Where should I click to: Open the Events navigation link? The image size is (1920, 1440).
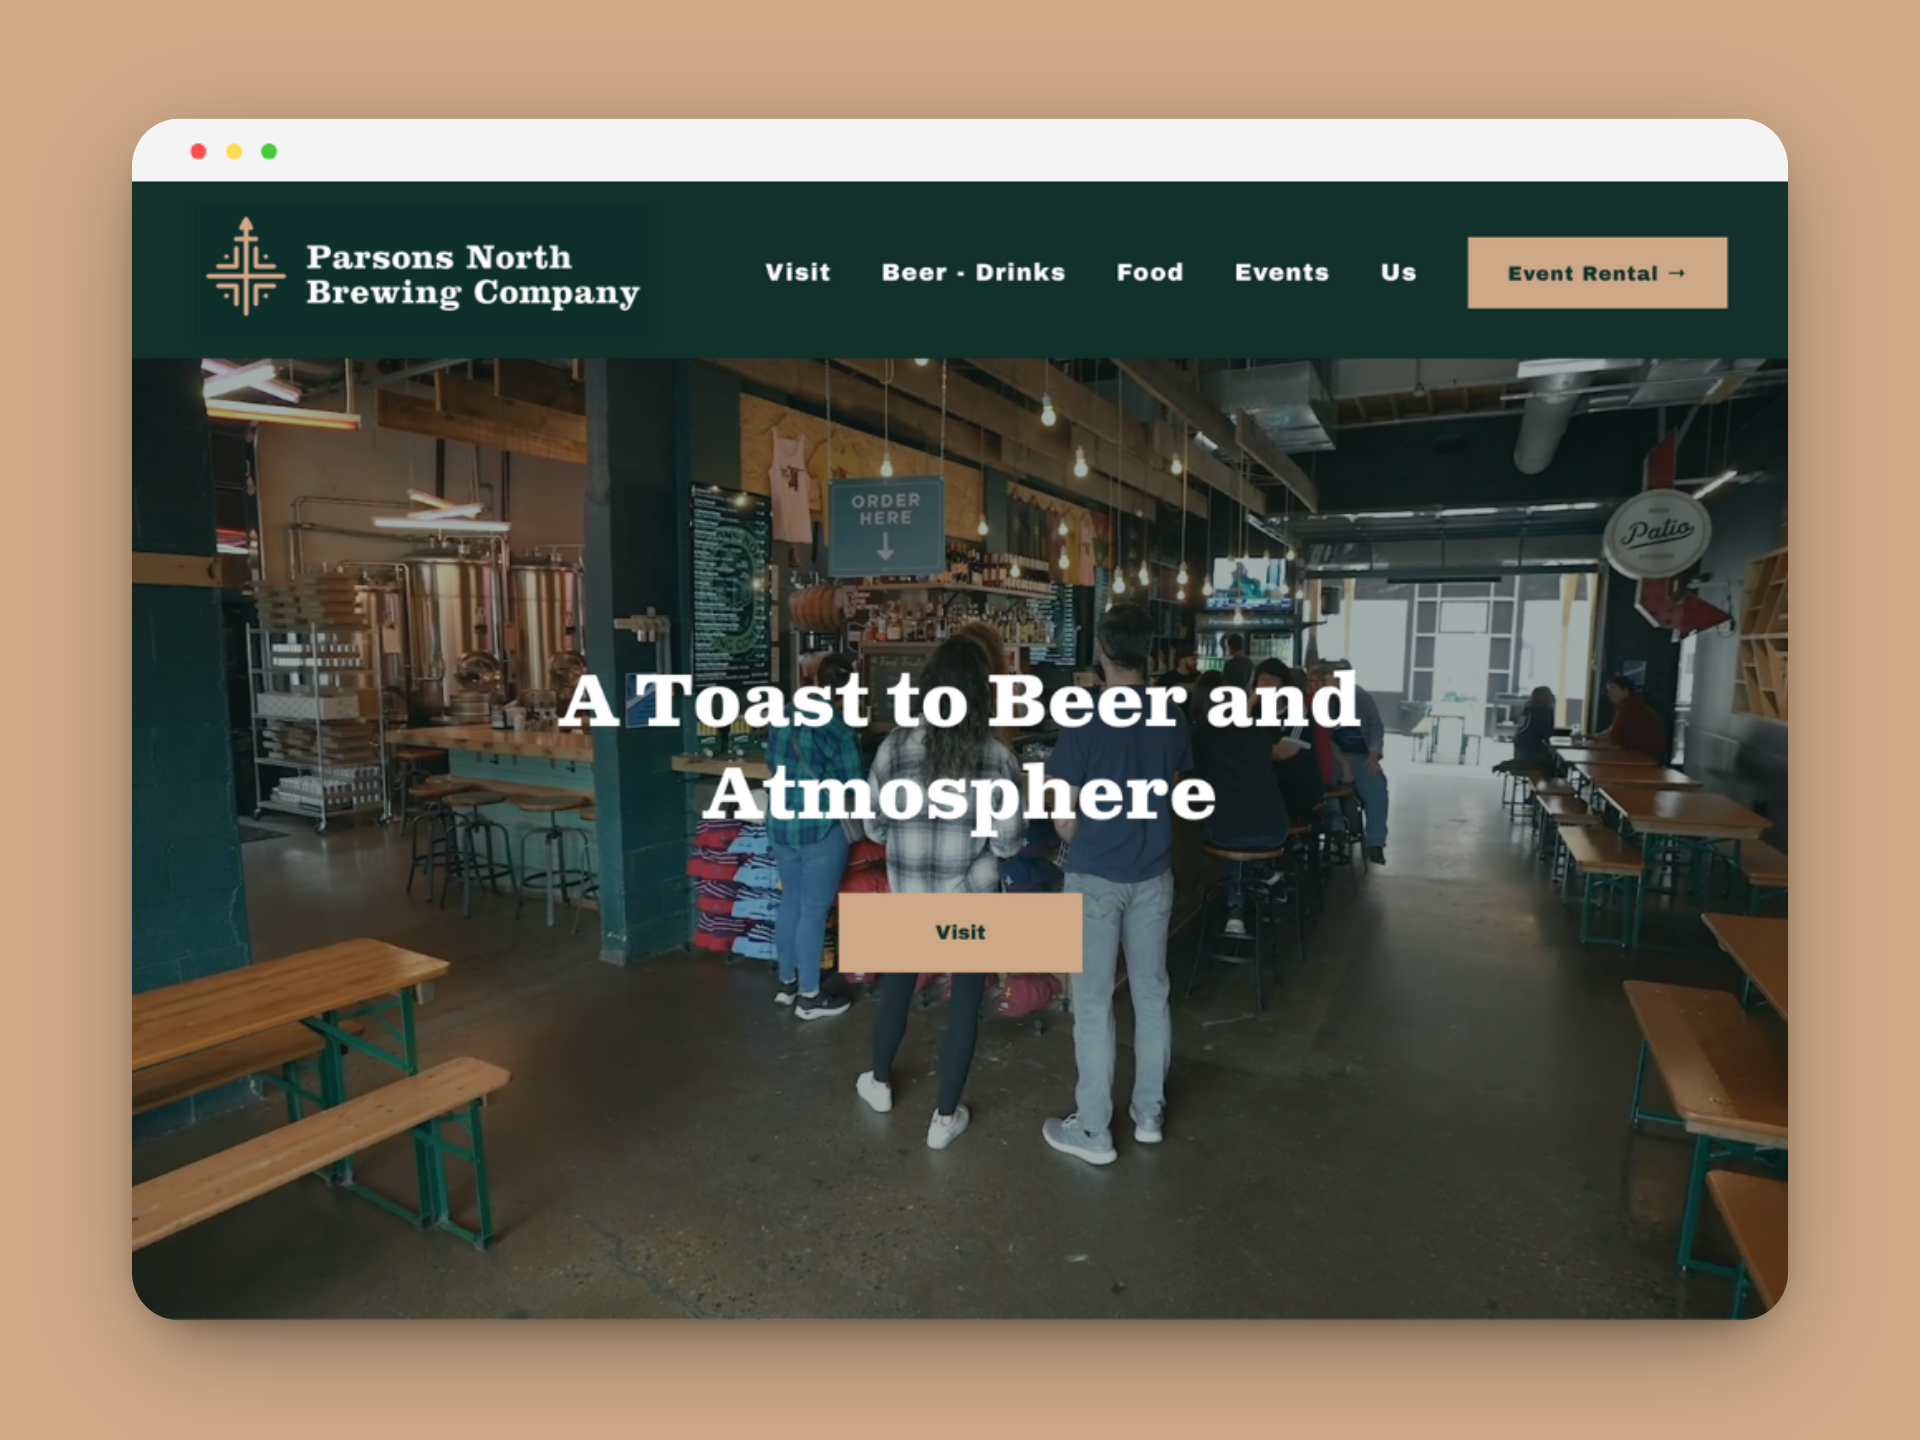1281,272
